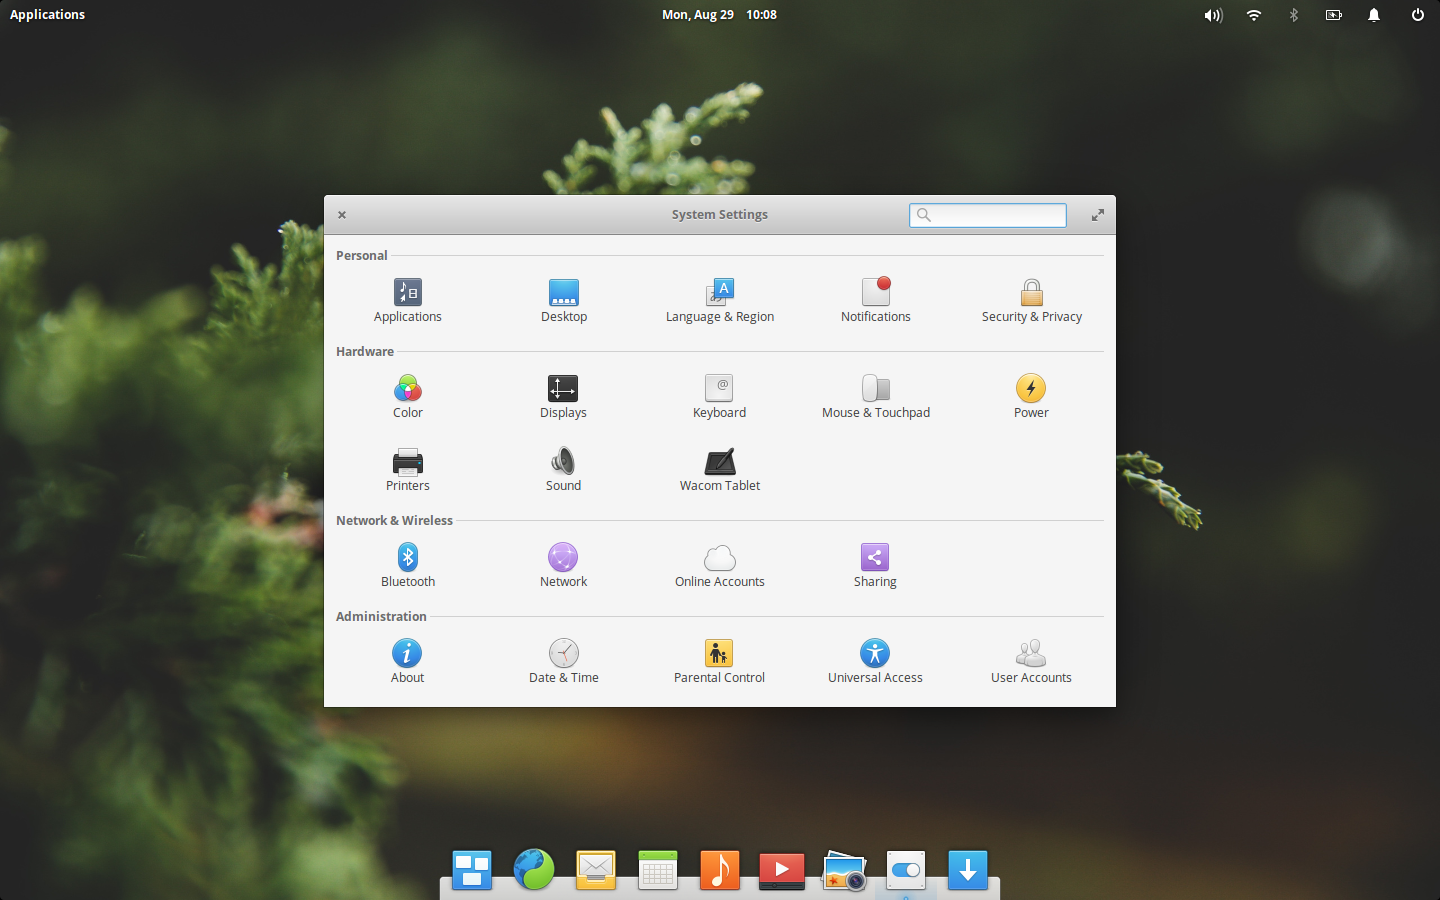Open the Color settings panel
1440x900 pixels.
click(408, 397)
